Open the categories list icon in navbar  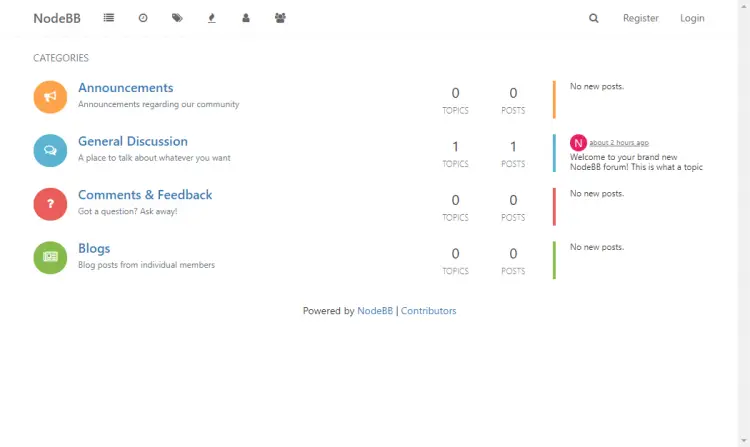(108, 18)
